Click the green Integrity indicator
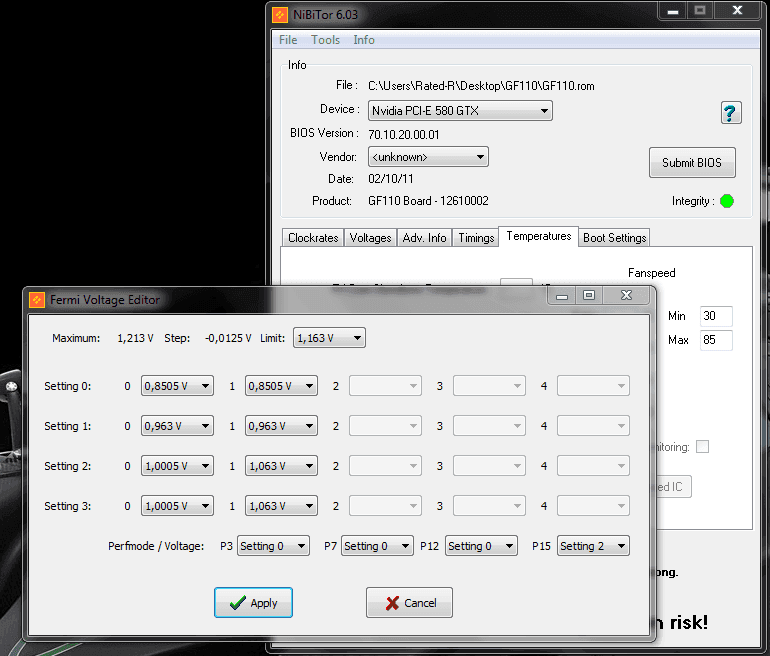Image resolution: width=770 pixels, height=656 pixels. [x=726, y=201]
